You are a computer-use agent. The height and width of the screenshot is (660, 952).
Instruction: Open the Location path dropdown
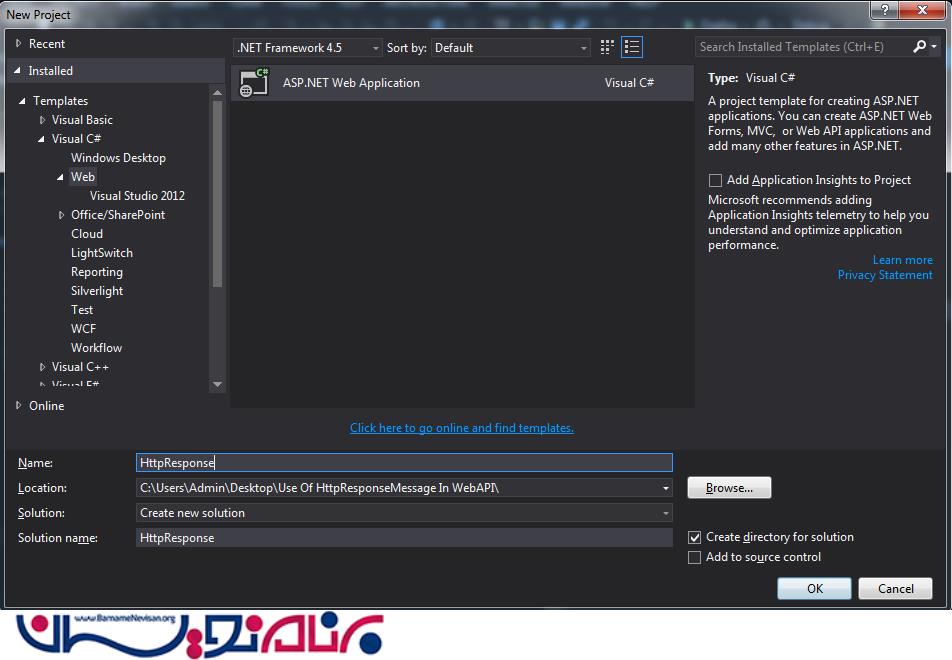[665, 488]
